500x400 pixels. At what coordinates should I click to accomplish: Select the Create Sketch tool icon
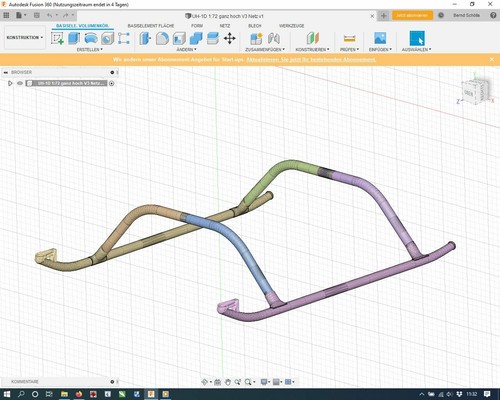pos(57,38)
